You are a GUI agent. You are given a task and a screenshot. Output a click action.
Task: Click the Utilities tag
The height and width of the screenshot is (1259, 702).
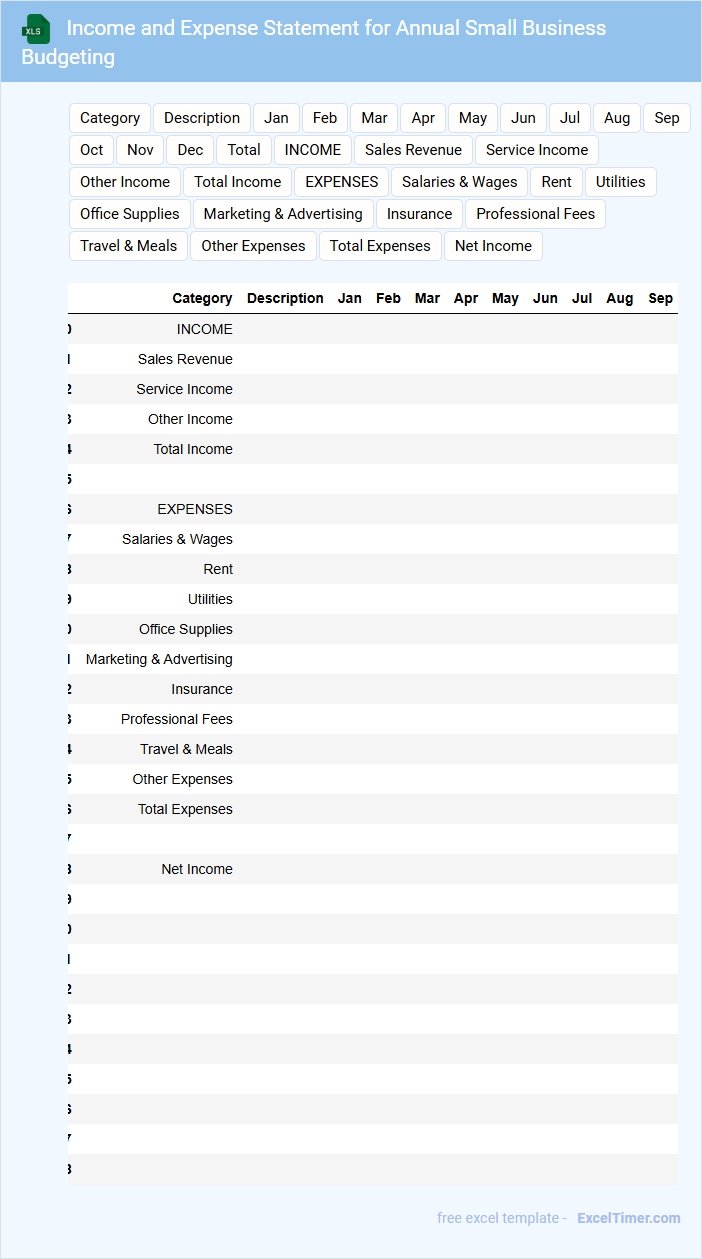[621, 182]
